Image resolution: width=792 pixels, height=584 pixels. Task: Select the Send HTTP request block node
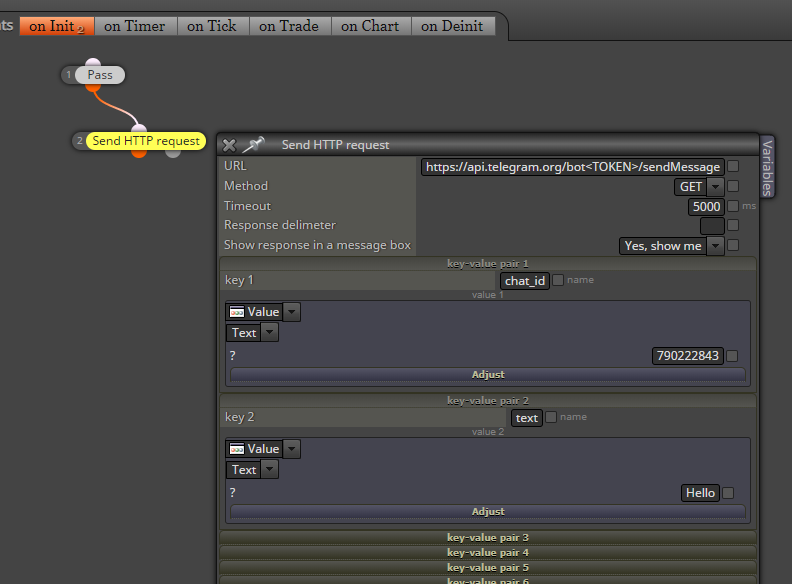pyautogui.click(x=146, y=140)
